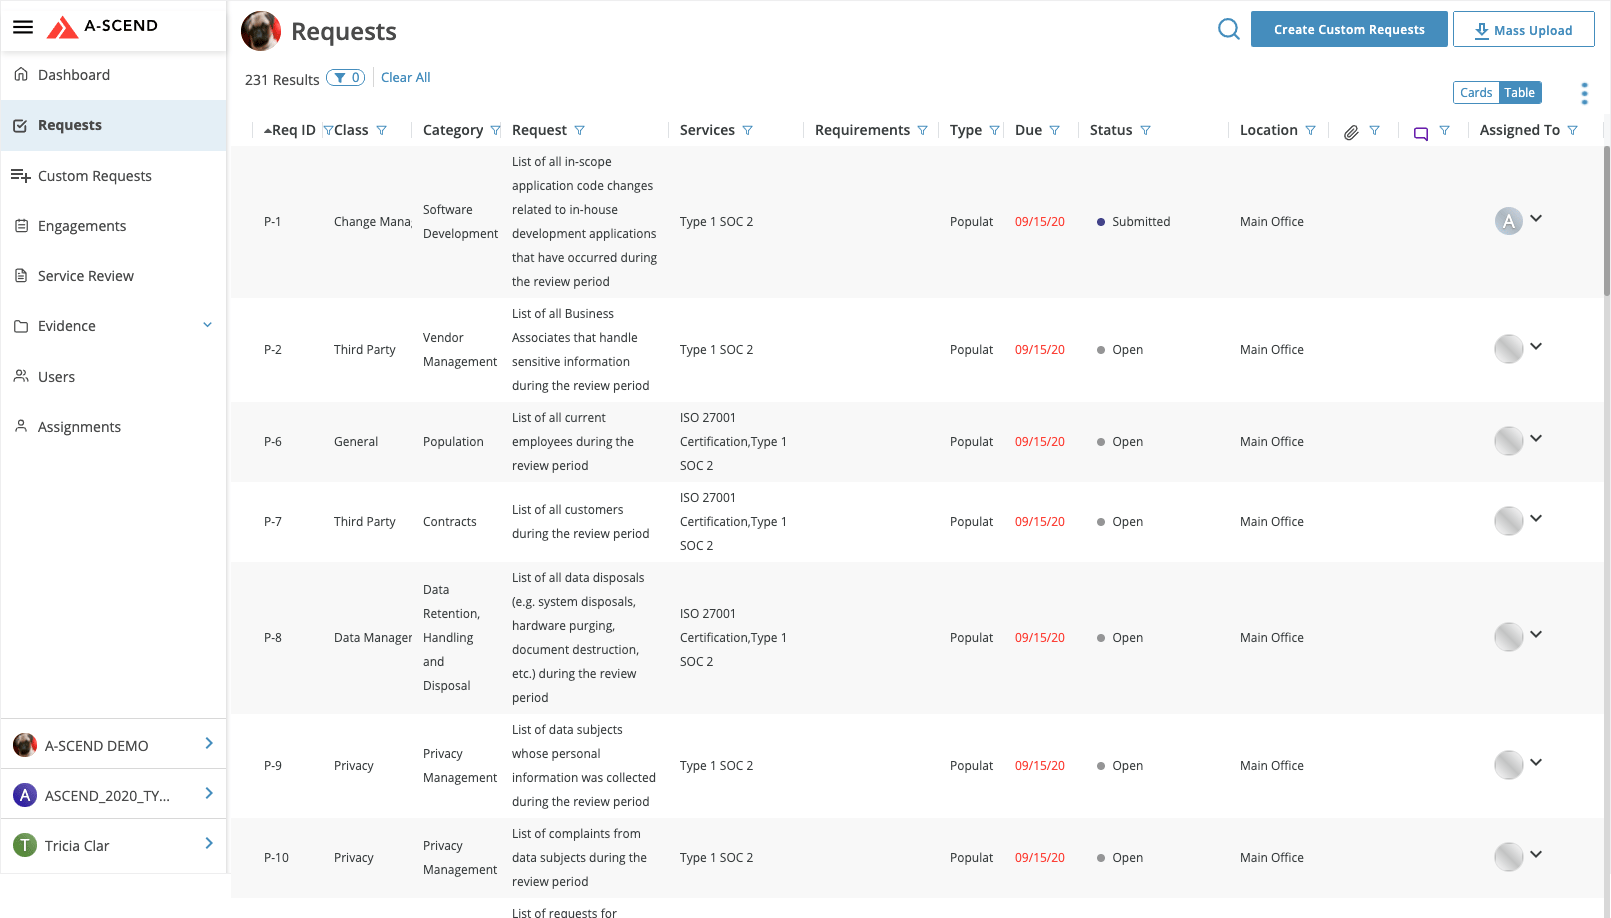1611x918 pixels.
Task: Click the search magnifier icon
Action: [x=1228, y=29]
